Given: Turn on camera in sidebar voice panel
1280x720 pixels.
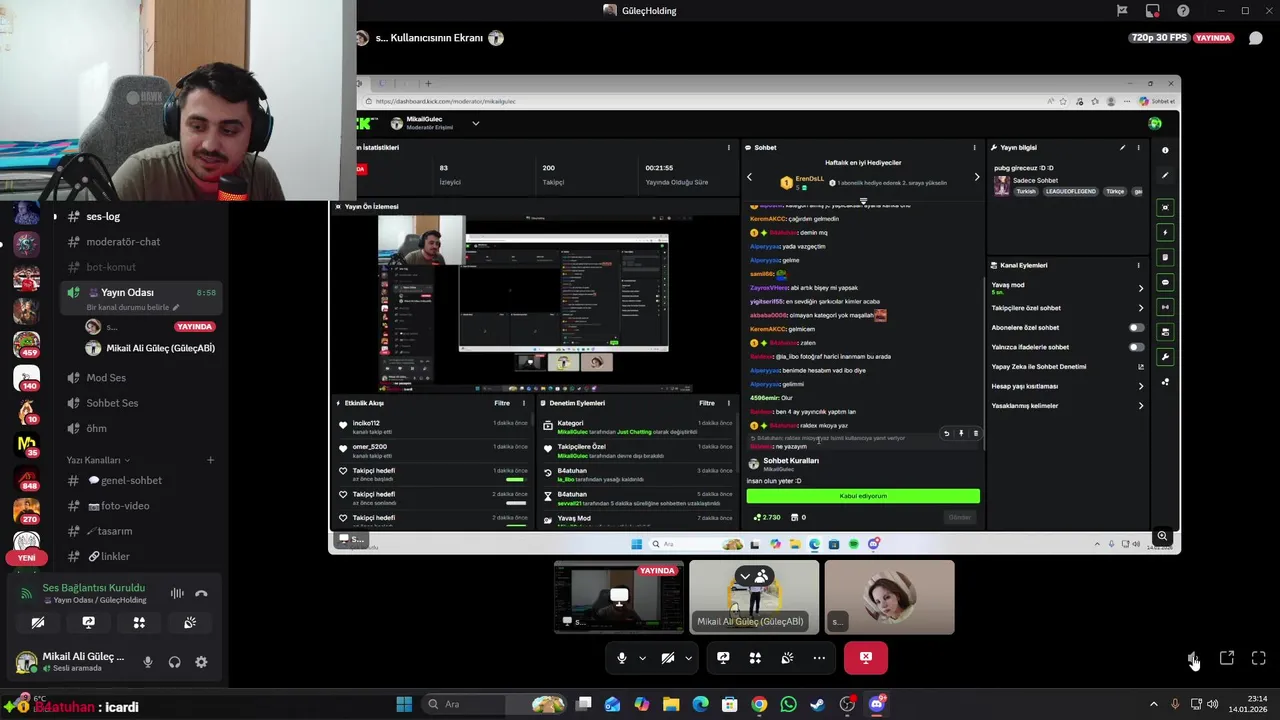Looking at the screenshot, I should 38,622.
